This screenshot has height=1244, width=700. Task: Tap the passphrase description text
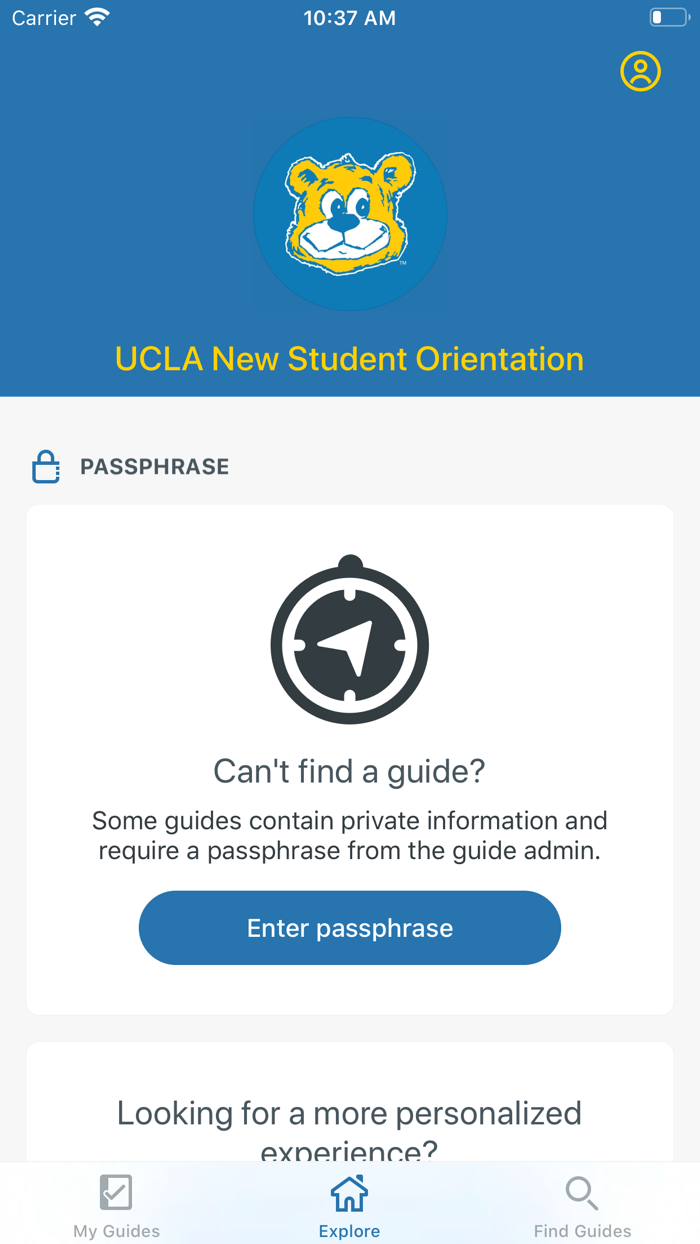(x=349, y=835)
